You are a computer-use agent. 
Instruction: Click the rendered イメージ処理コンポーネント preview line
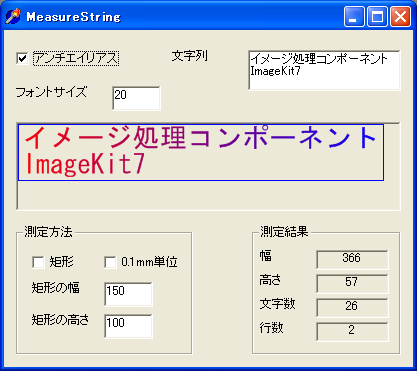pyautogui.click(x=201, y=137)
